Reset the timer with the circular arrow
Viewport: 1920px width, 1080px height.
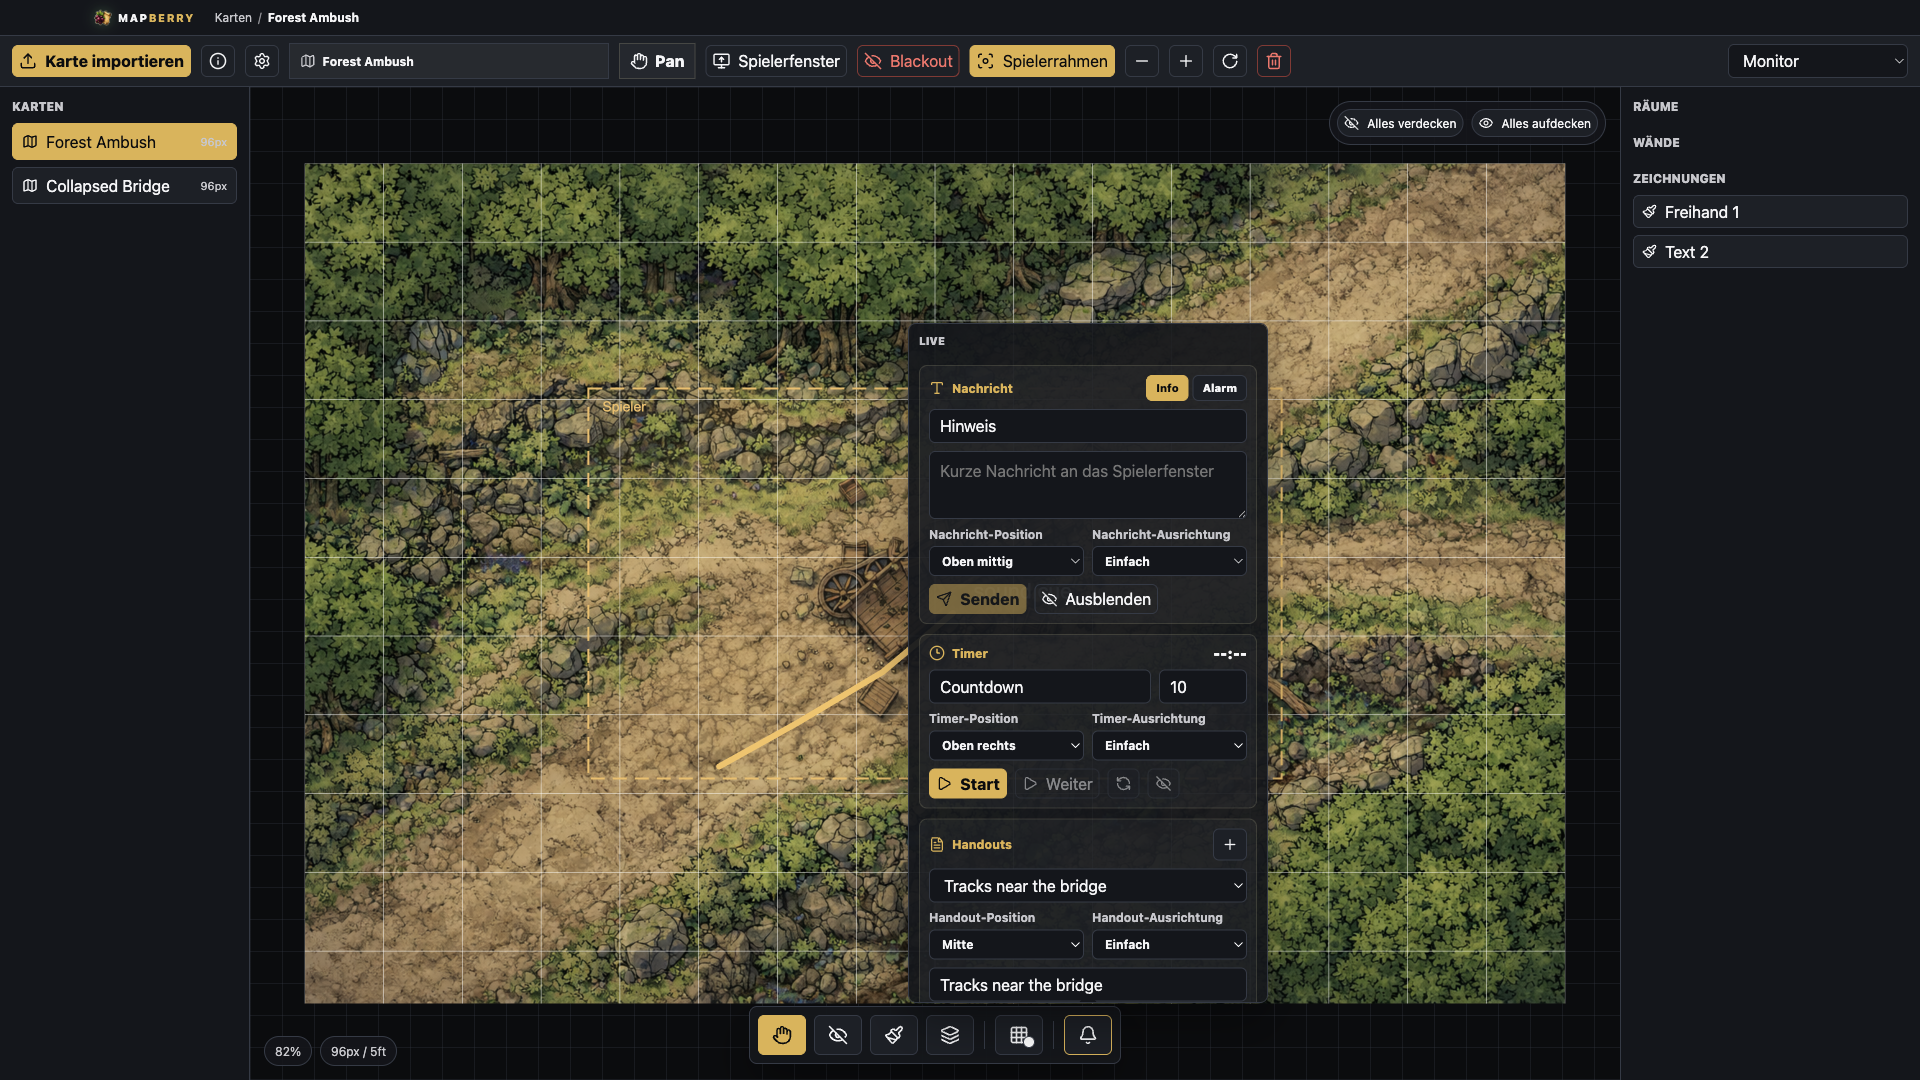[x=1124, y=784]
